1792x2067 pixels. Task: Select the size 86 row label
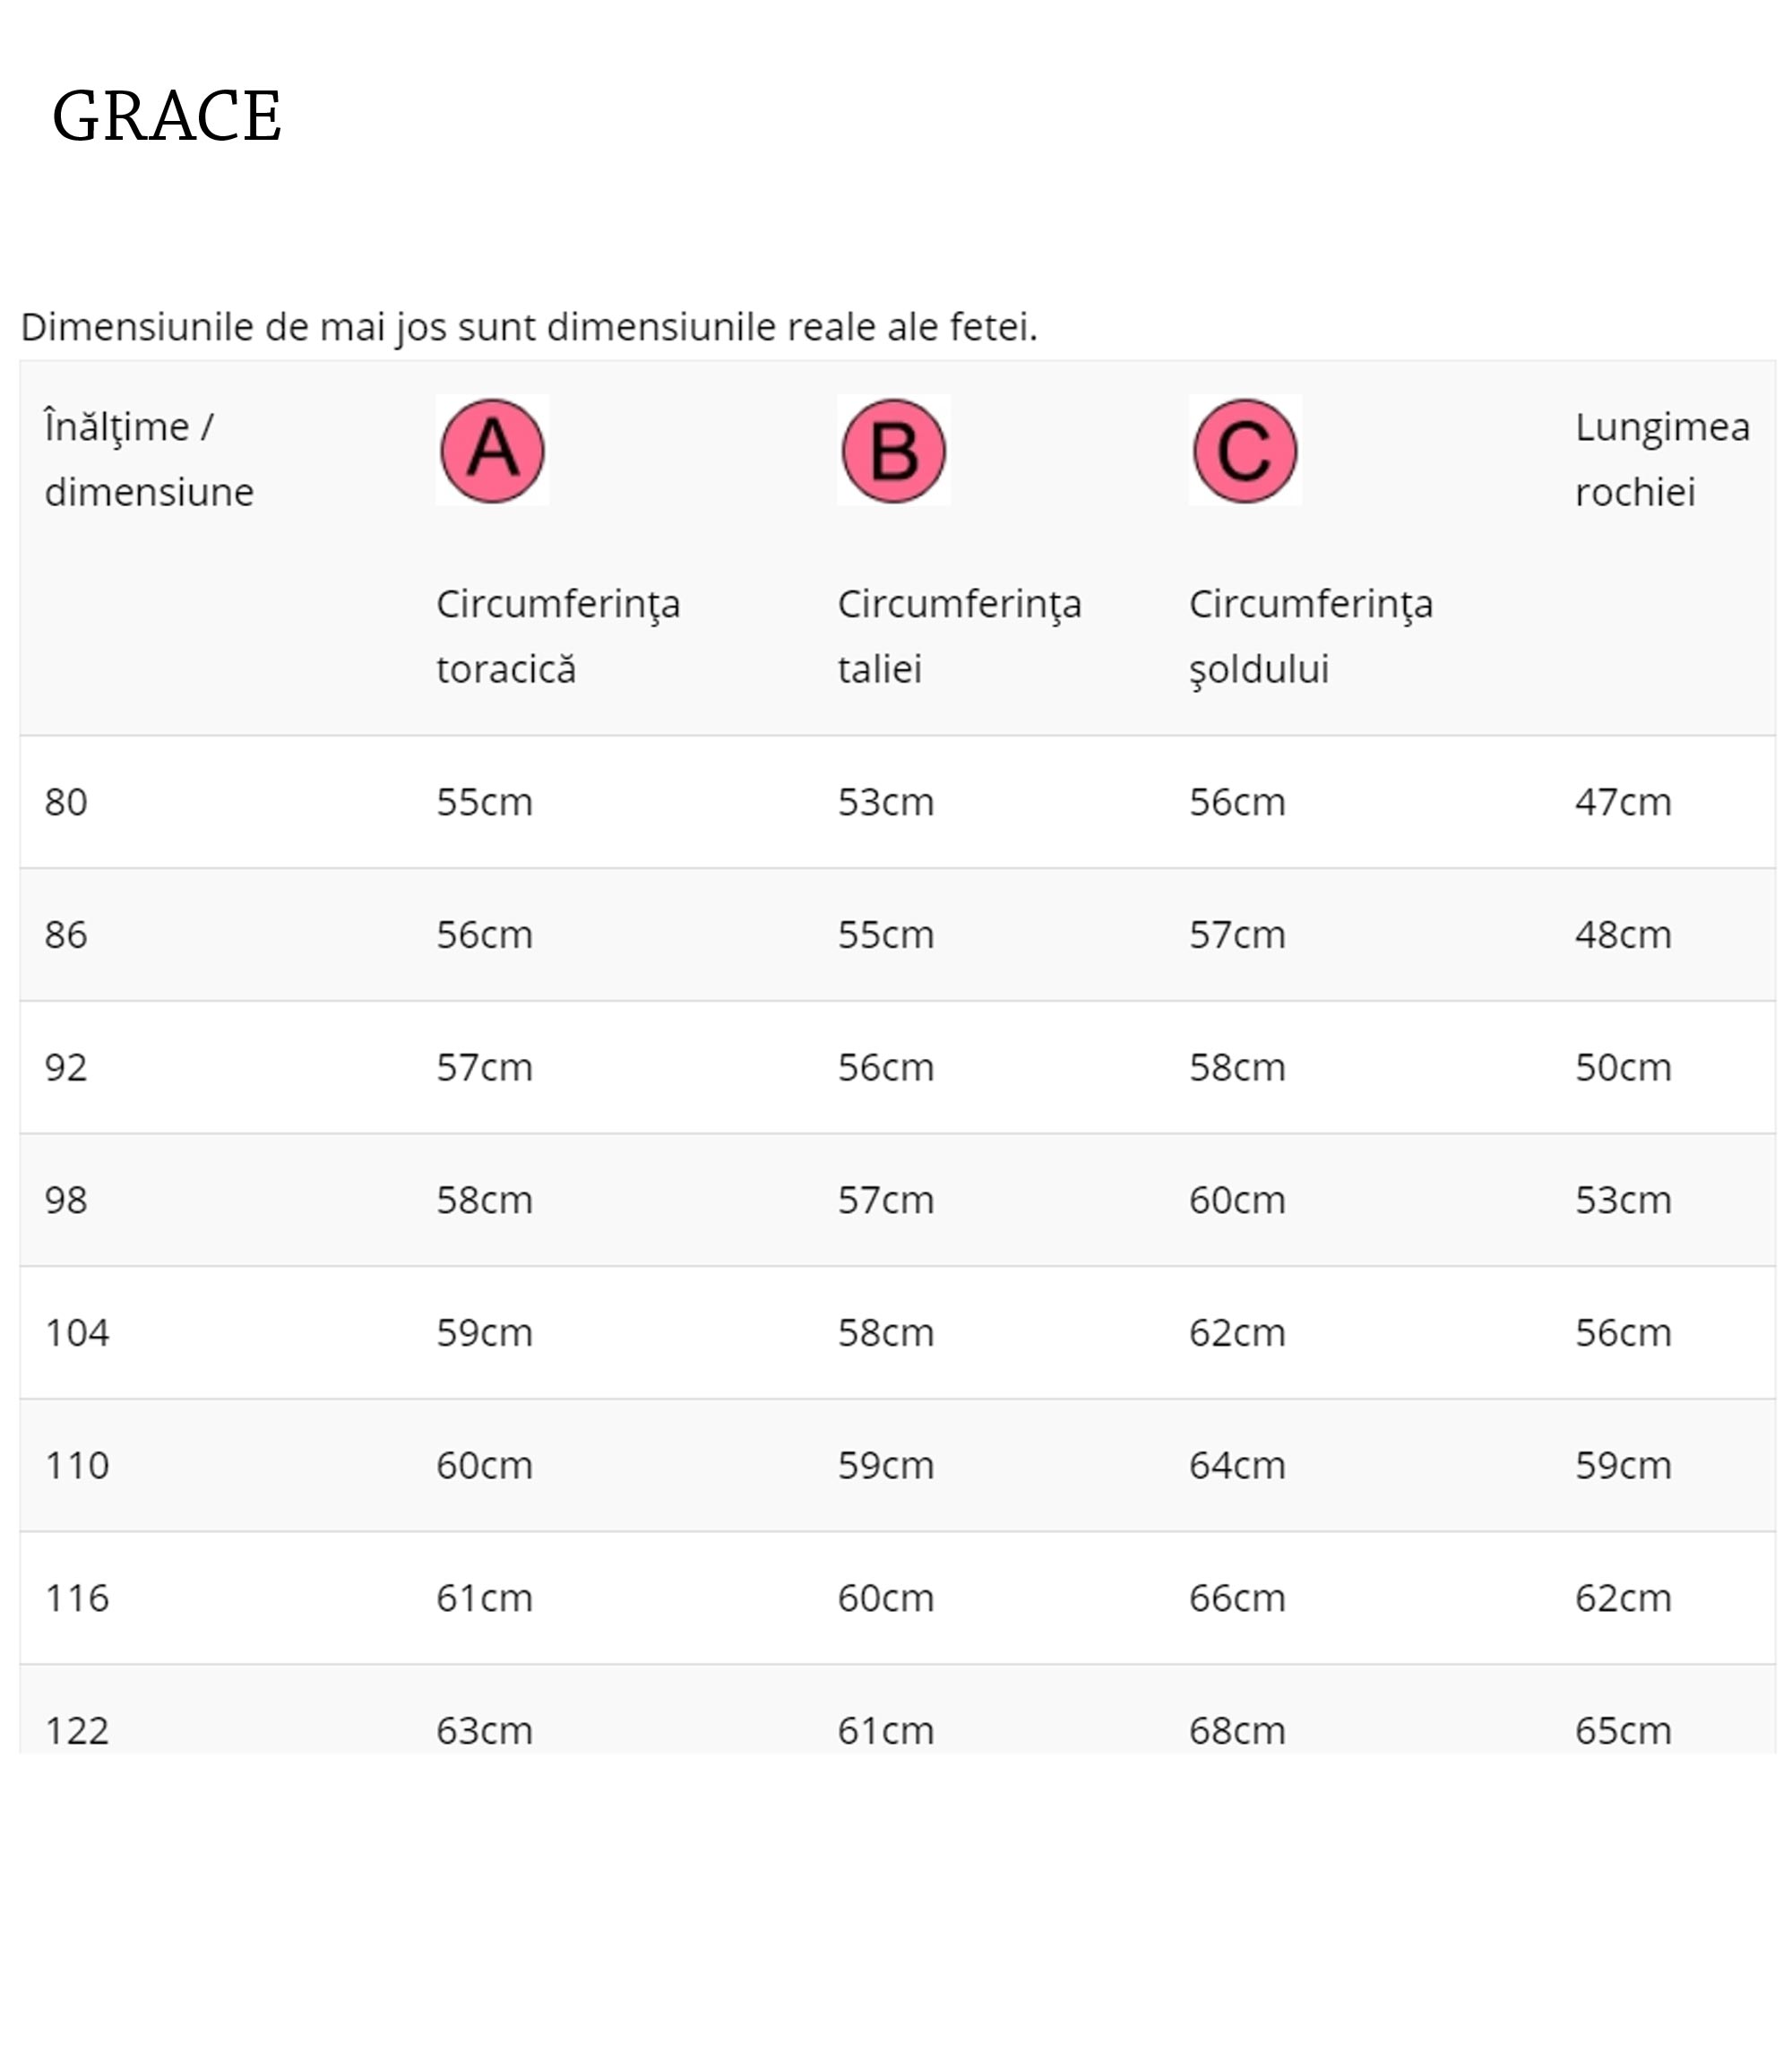tap(66, 935)
